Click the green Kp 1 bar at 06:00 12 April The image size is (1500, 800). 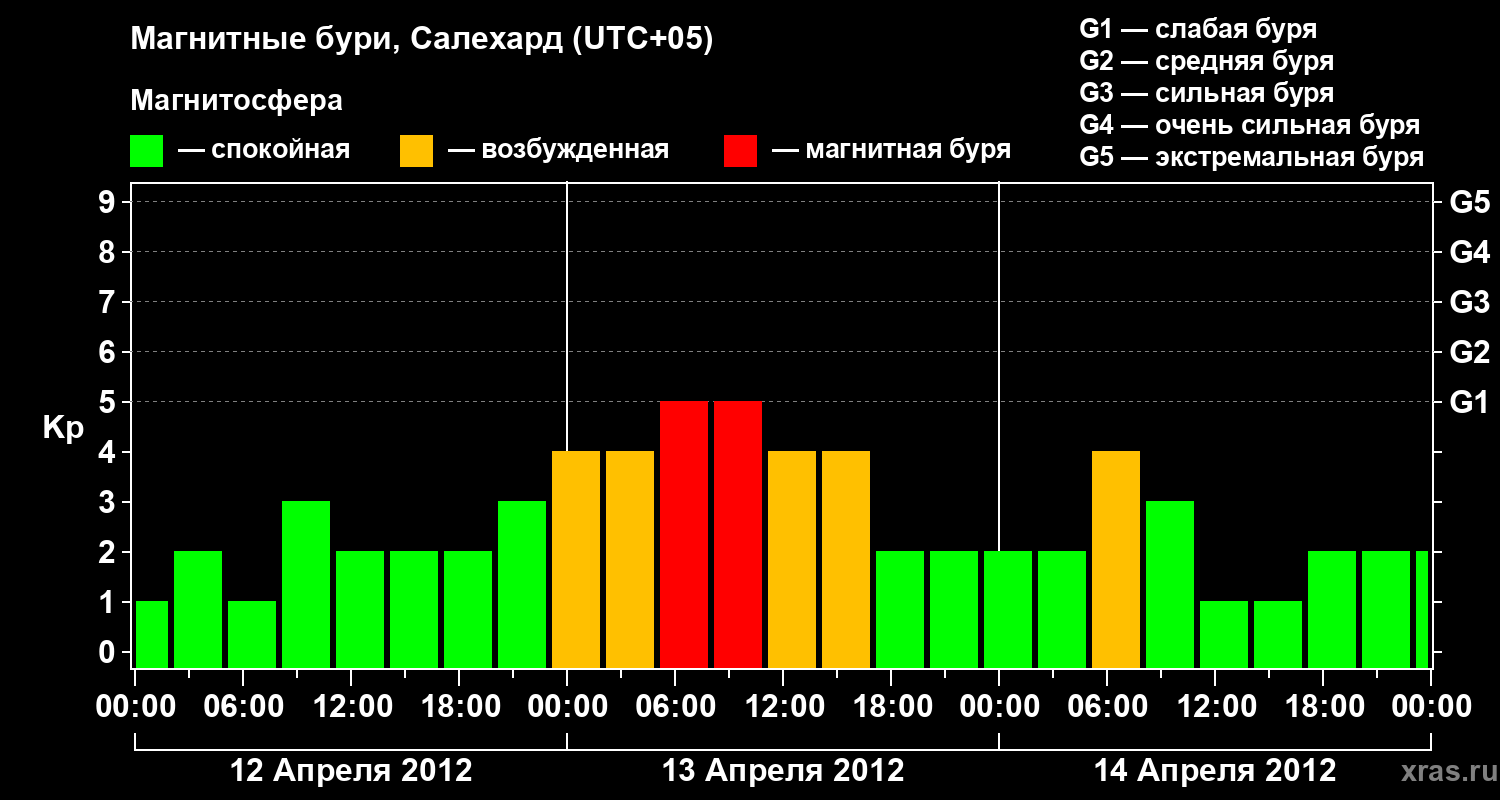pyautogui.click(x=252, y=635)
